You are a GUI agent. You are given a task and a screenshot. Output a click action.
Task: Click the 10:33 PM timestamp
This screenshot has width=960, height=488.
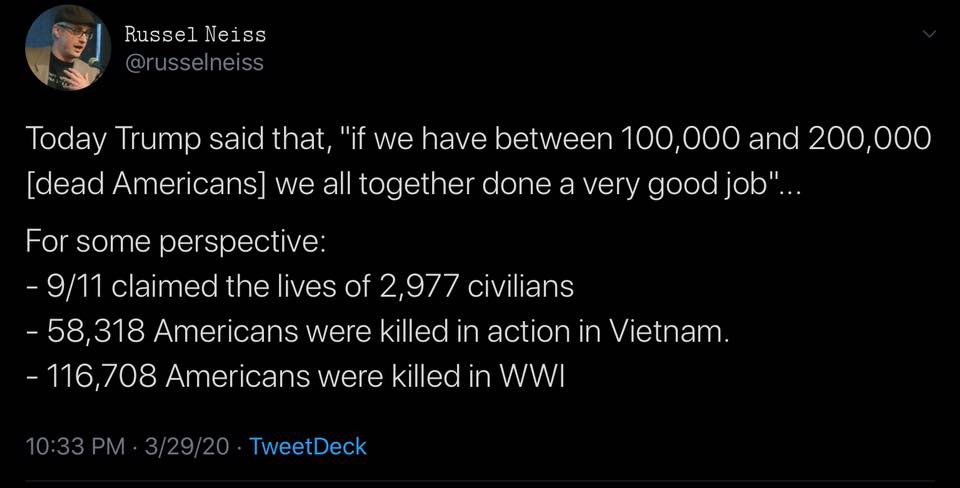click(73, 446)
